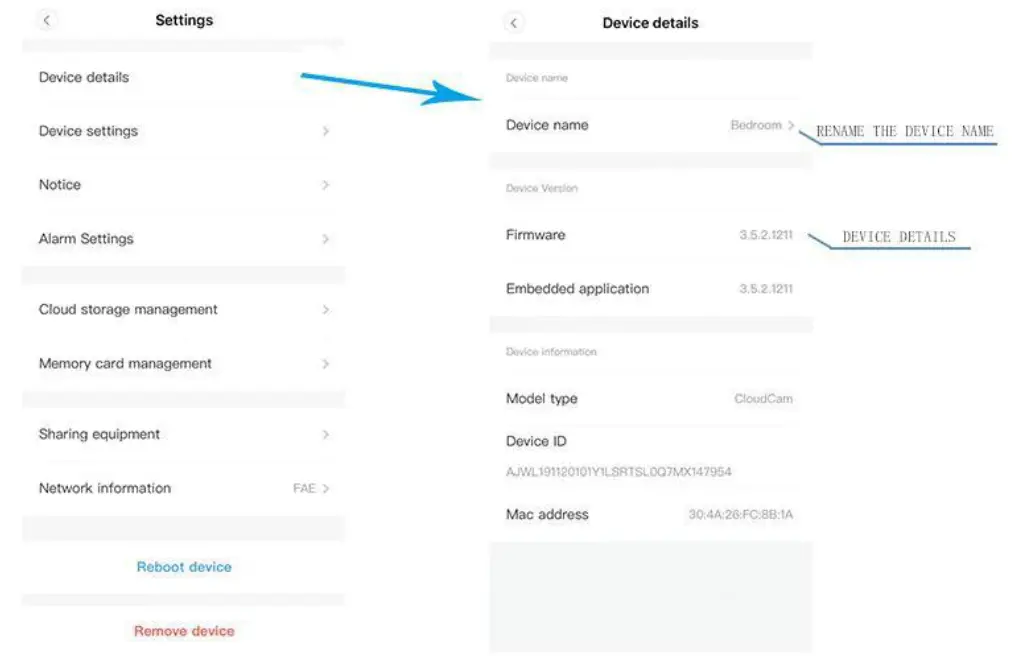This screenshot has height=656, width=1017.
Task: Click the Reboot device link
Action: (x=184, y=567)
